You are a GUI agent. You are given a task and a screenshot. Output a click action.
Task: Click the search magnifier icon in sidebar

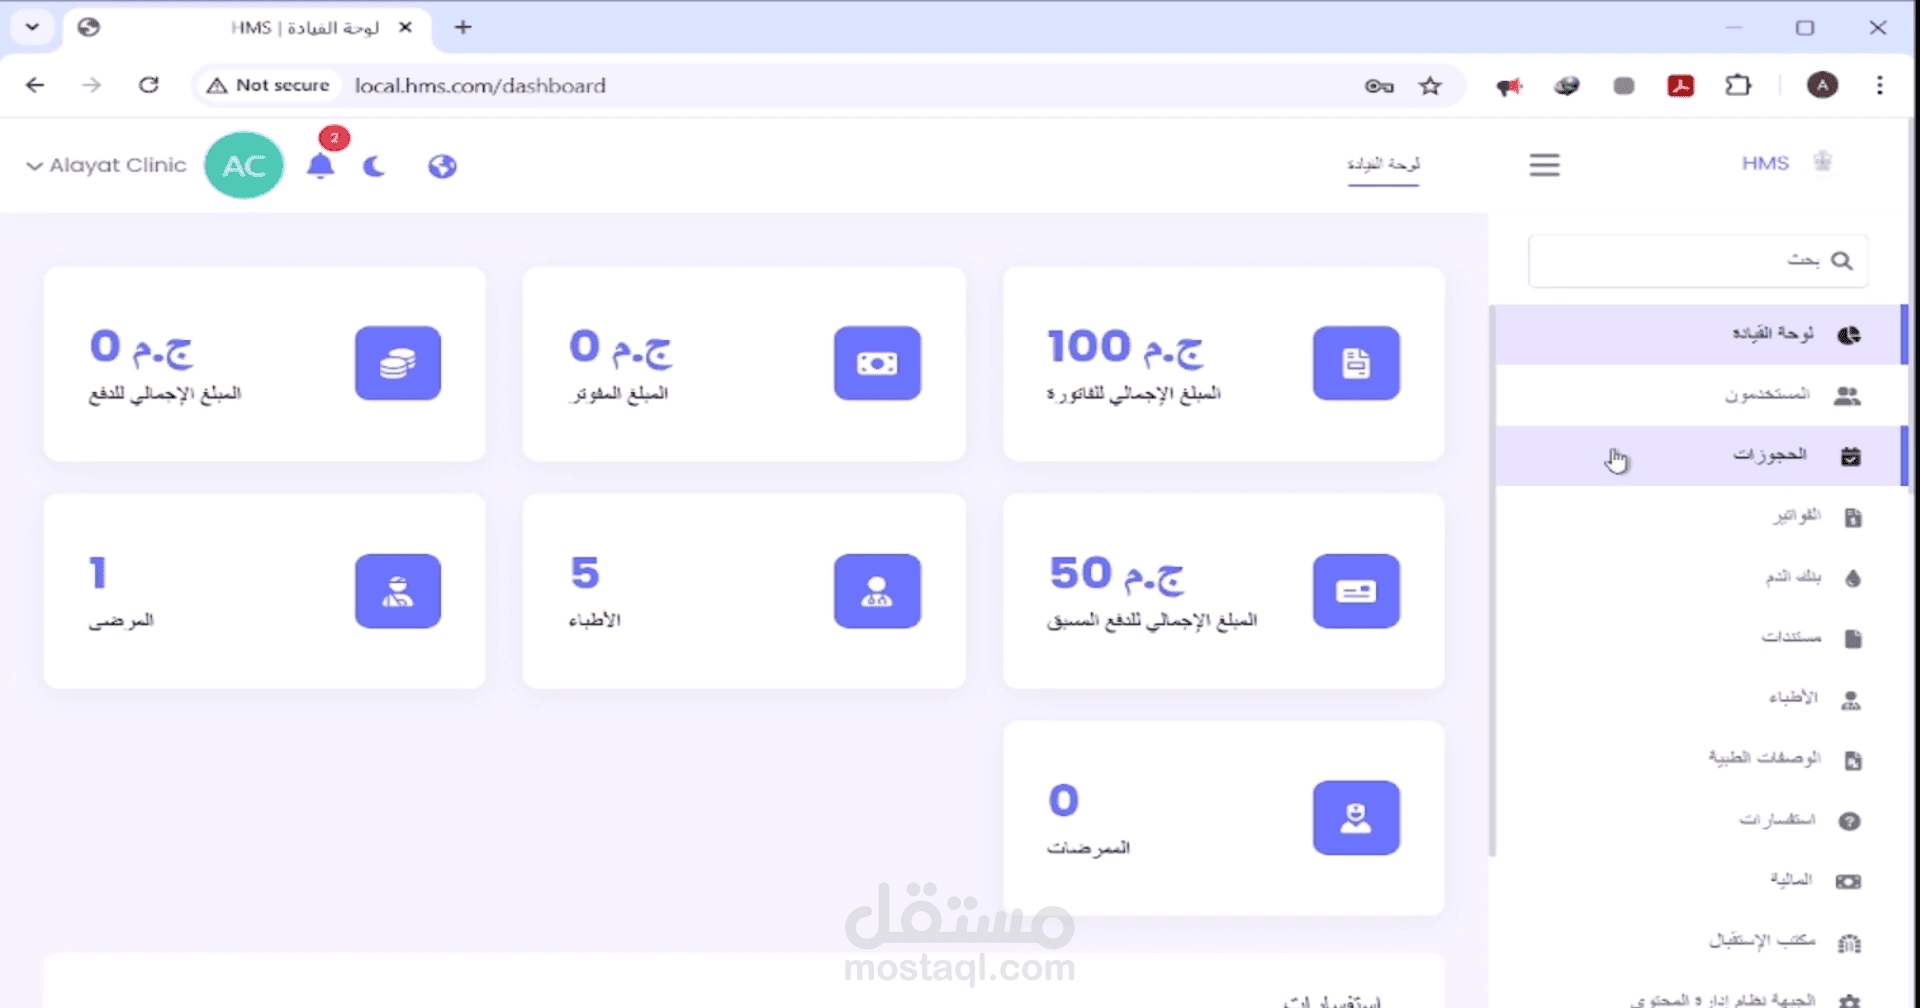click(x=1841, y=261)
